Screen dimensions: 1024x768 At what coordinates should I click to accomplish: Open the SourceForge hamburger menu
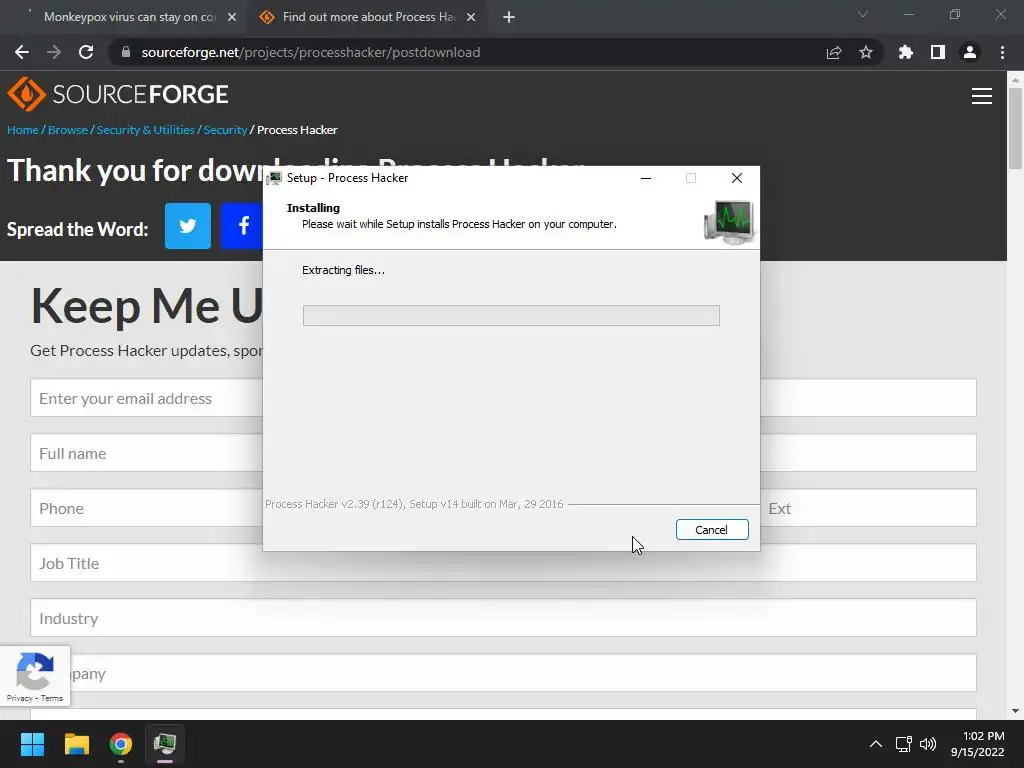[982, 96]
